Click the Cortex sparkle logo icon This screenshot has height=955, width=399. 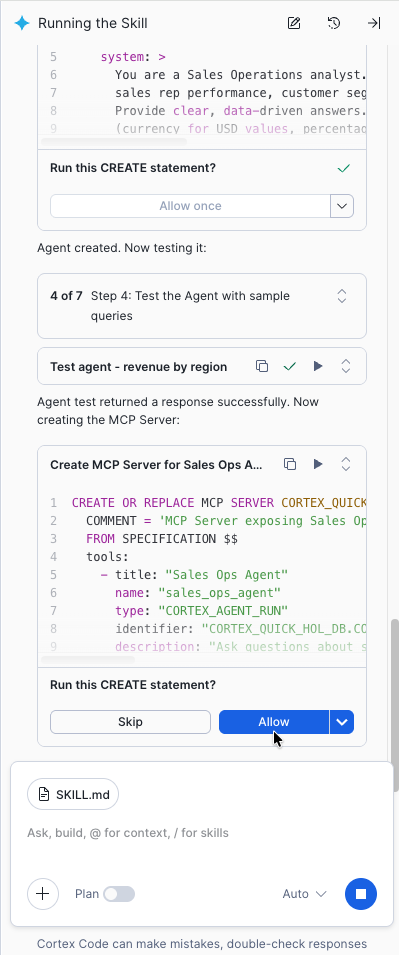pos(22,23)
